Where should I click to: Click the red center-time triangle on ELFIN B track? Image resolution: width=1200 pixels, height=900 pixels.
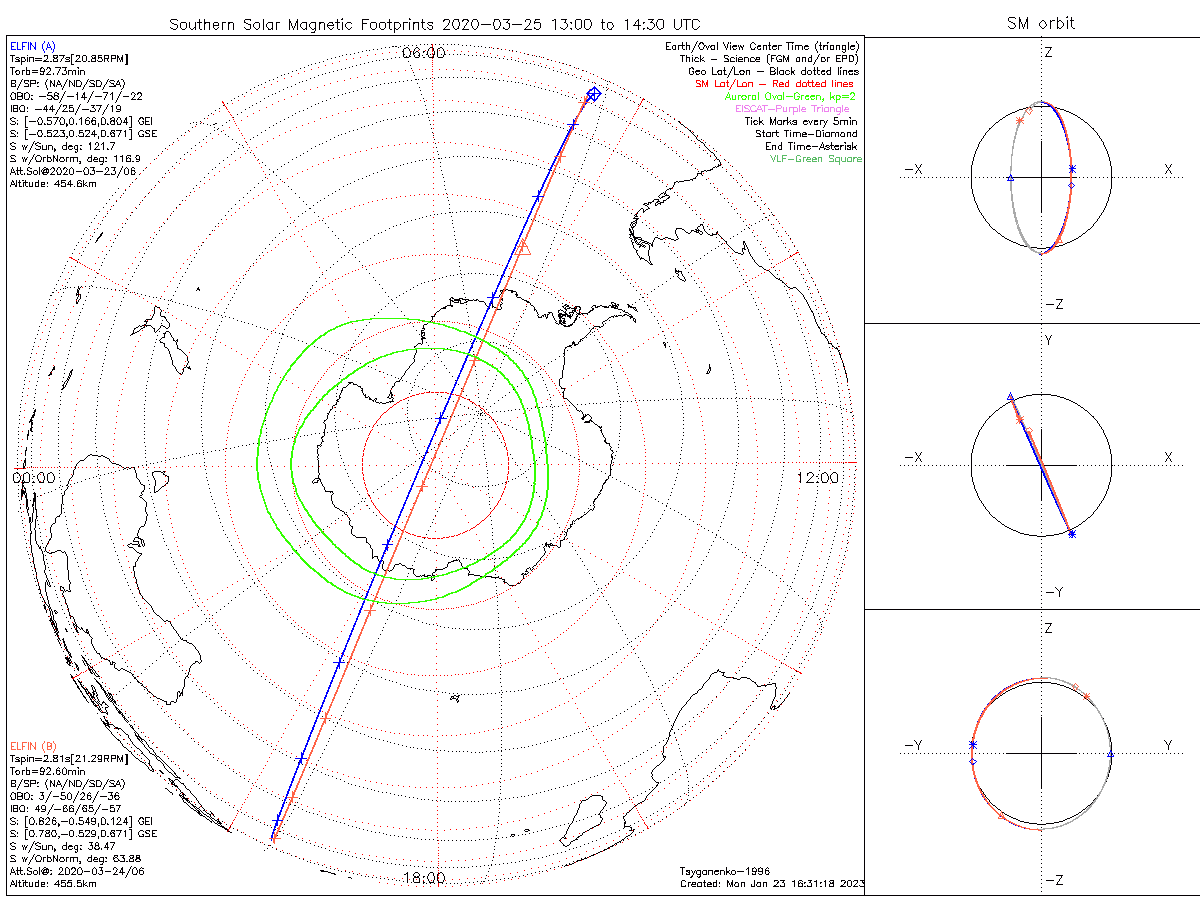click(x=523, y=247)
